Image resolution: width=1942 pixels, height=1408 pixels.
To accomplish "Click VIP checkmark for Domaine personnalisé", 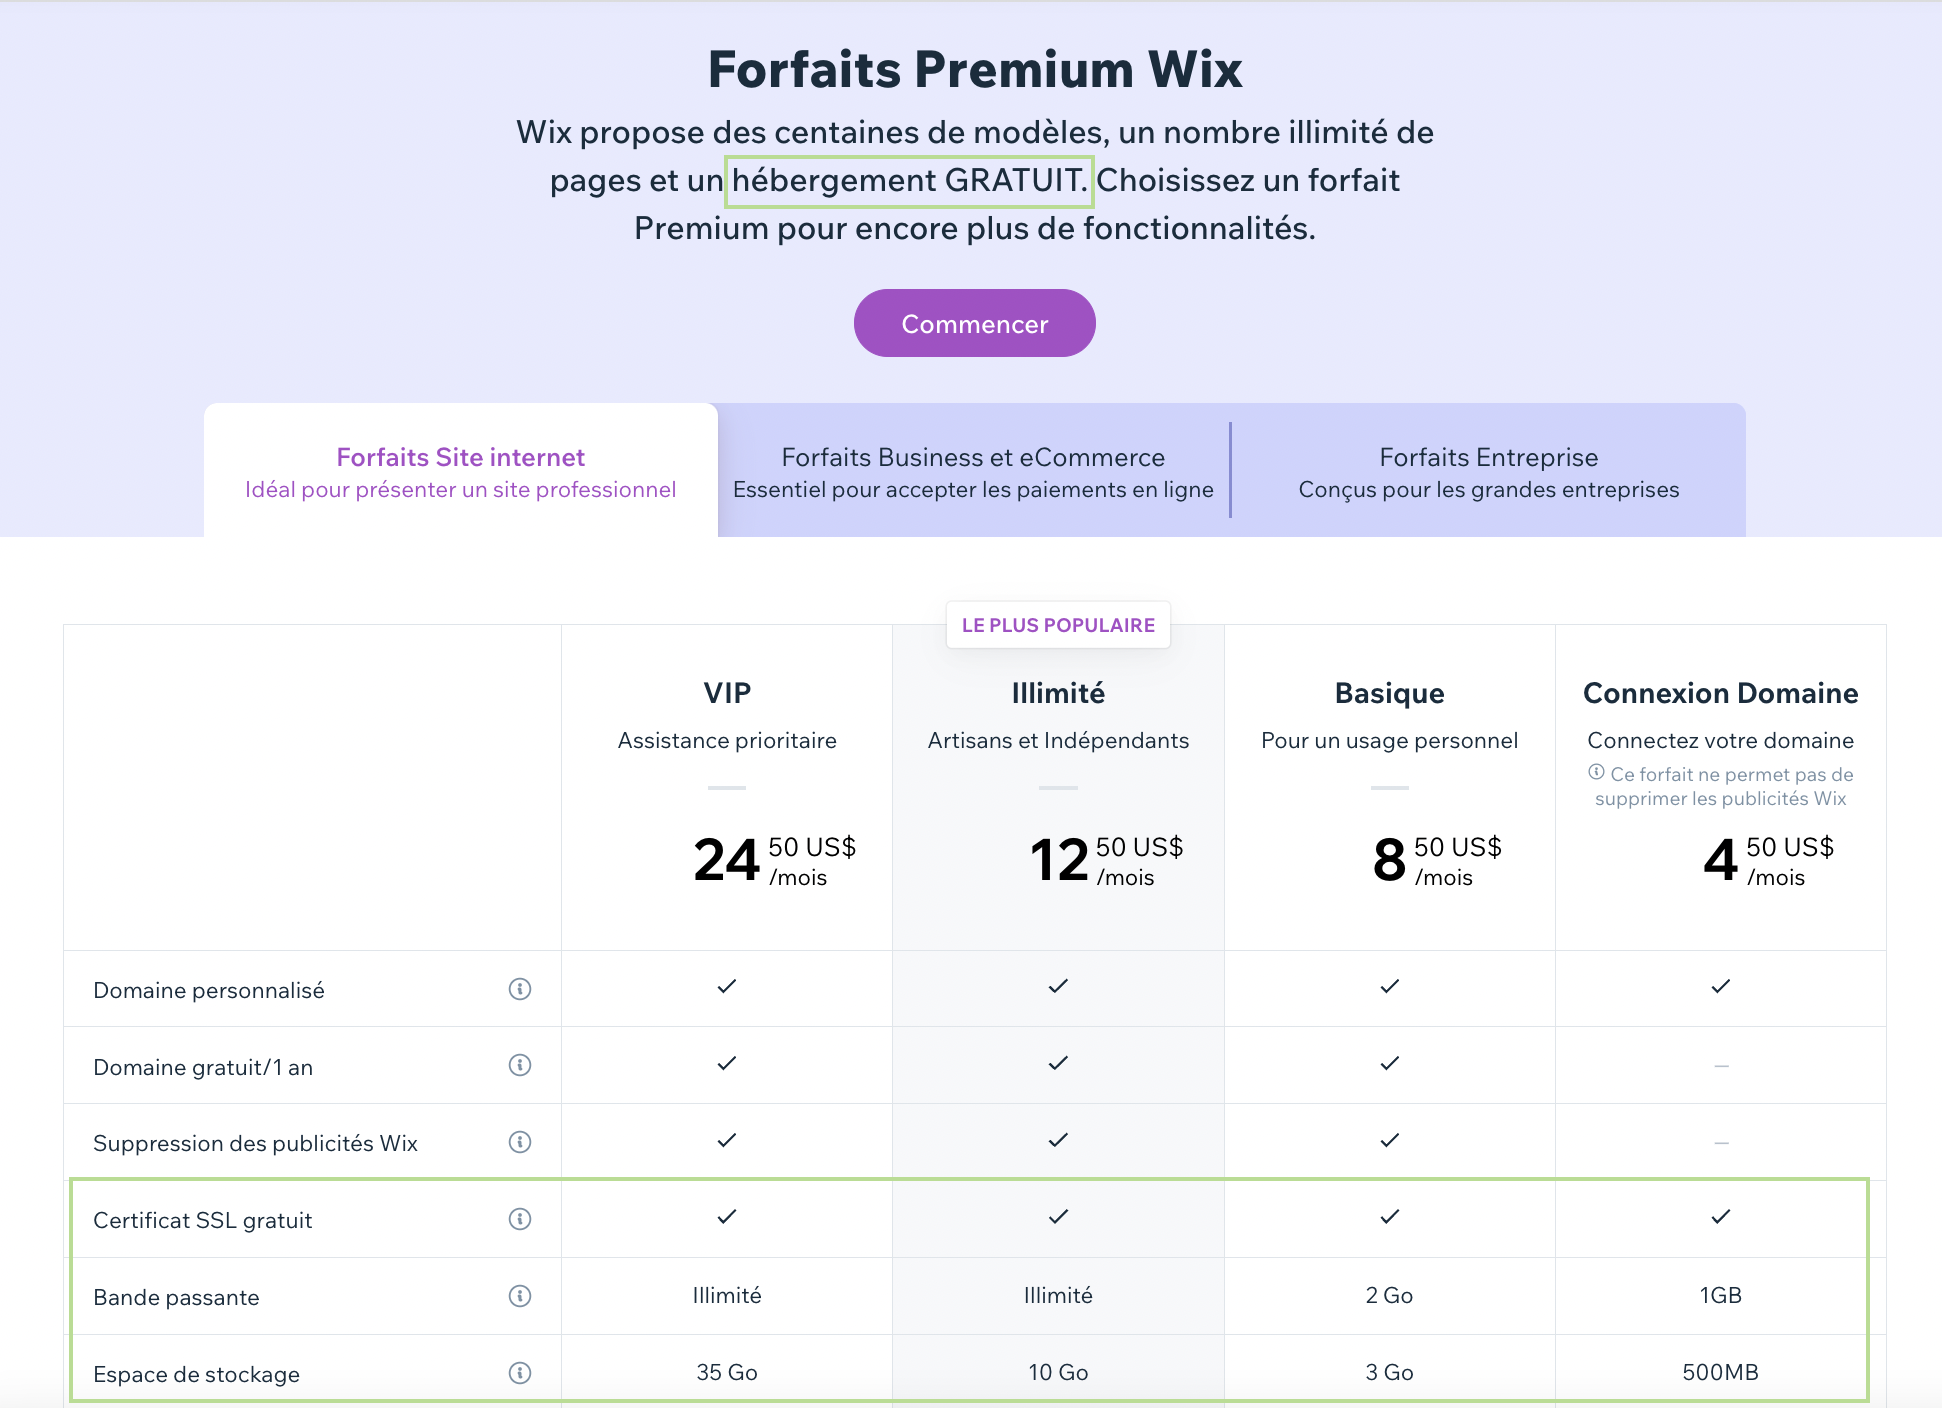I will pos(727,987).
